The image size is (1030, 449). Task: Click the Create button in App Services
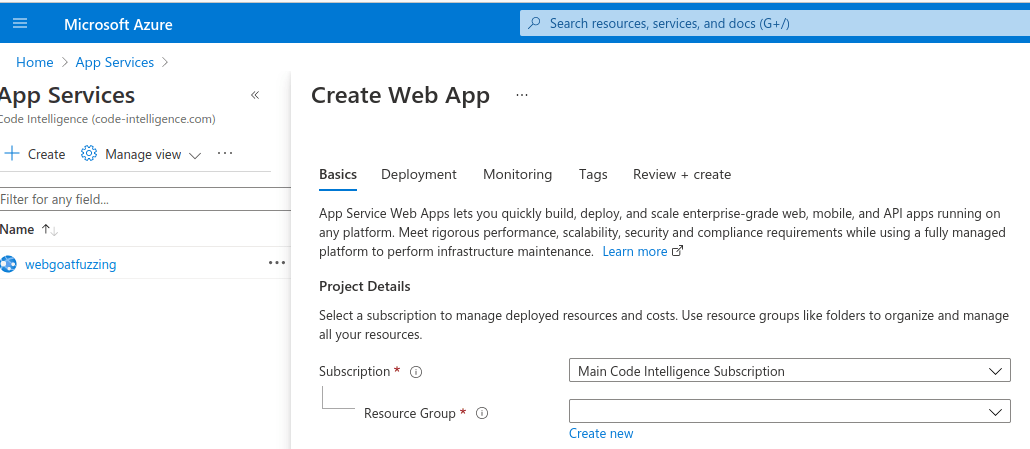pyautogui.click(x=35, y=154)
